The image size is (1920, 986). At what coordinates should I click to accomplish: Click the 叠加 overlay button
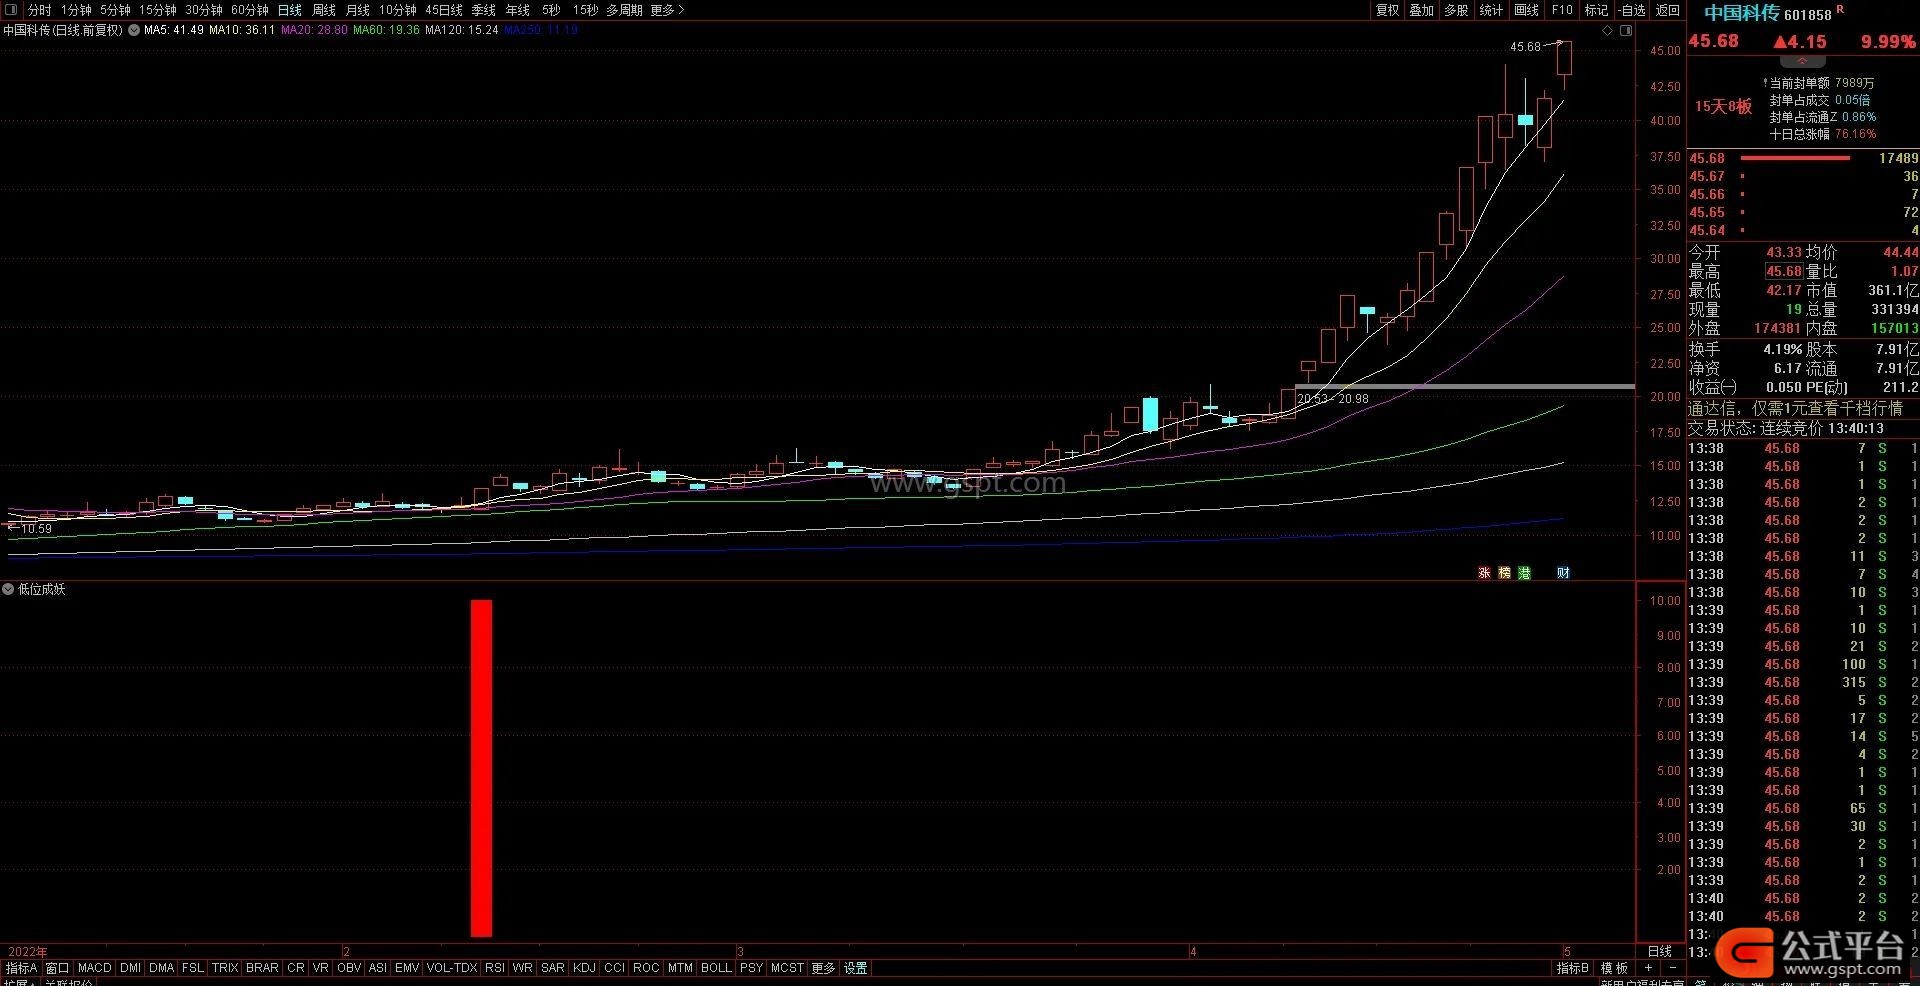click(x=1422, y=10)
